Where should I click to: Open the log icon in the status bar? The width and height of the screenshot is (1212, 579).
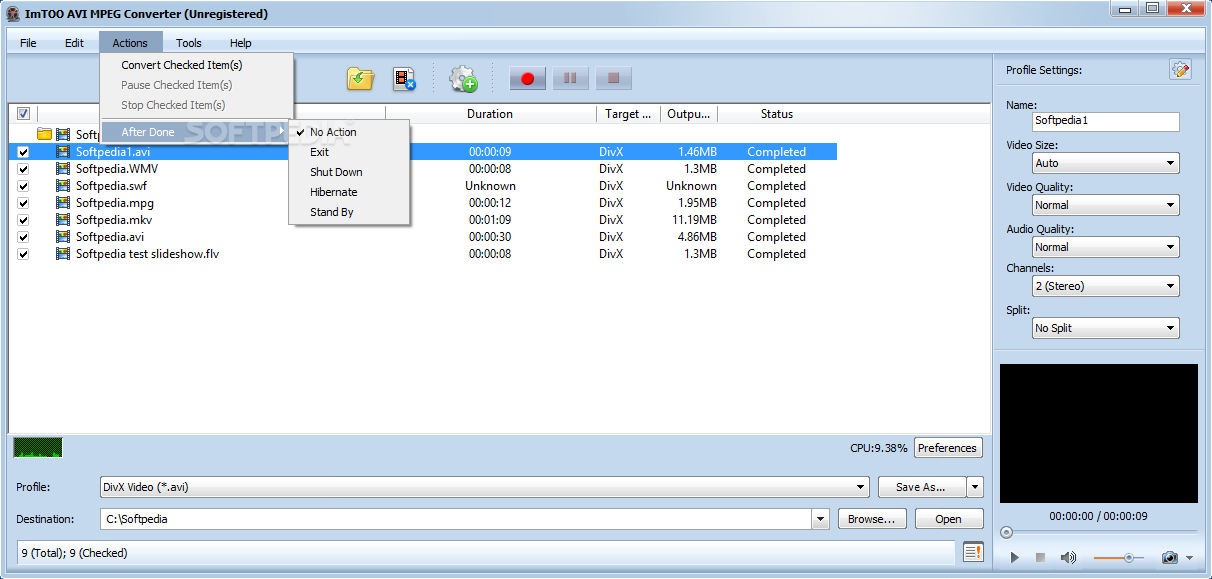pos(973,552)
